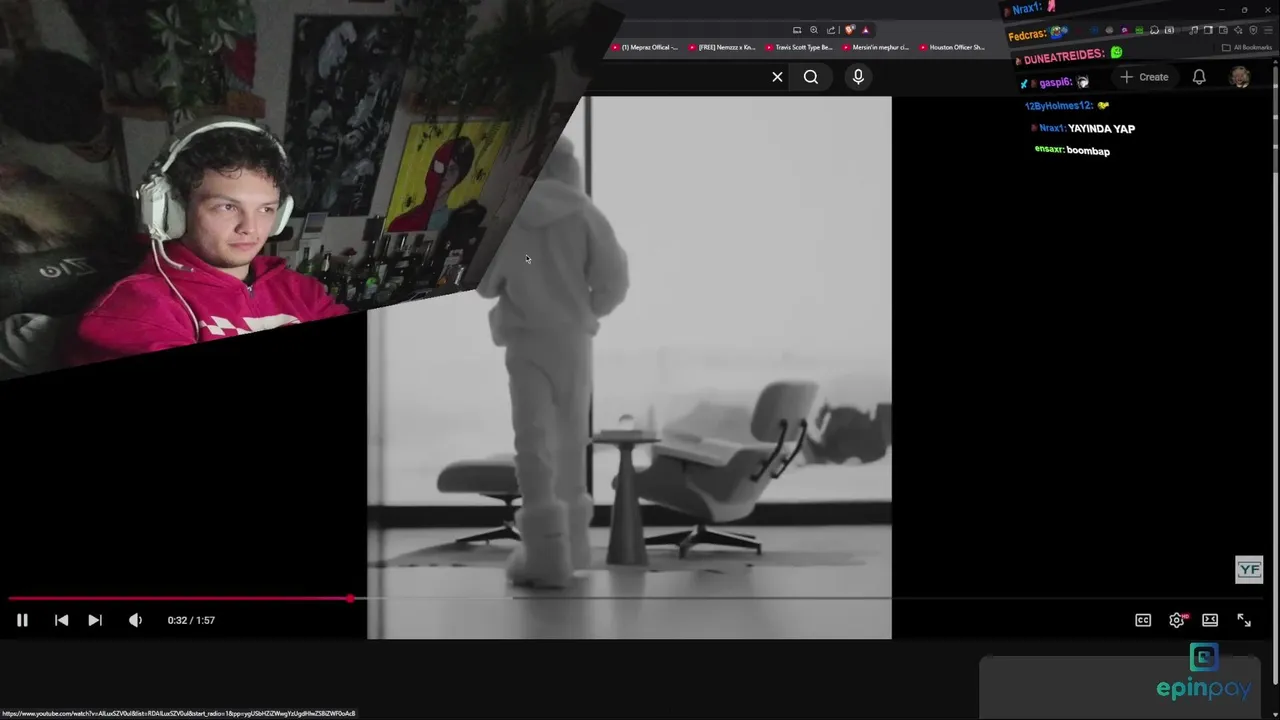Screen dimensions: 1280x720
Task: Open 'Mersin'in meşhur ci...' bookmark
Action: click(876, 47)
